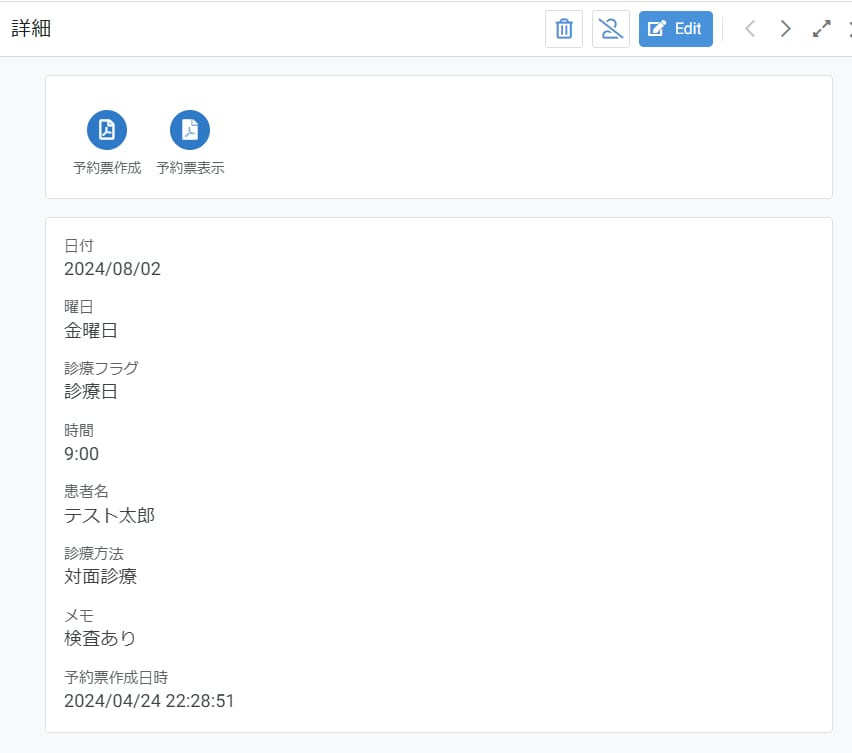Expand detail view to full screen
This screenshot has width=852, height=753.
(822, 29)
